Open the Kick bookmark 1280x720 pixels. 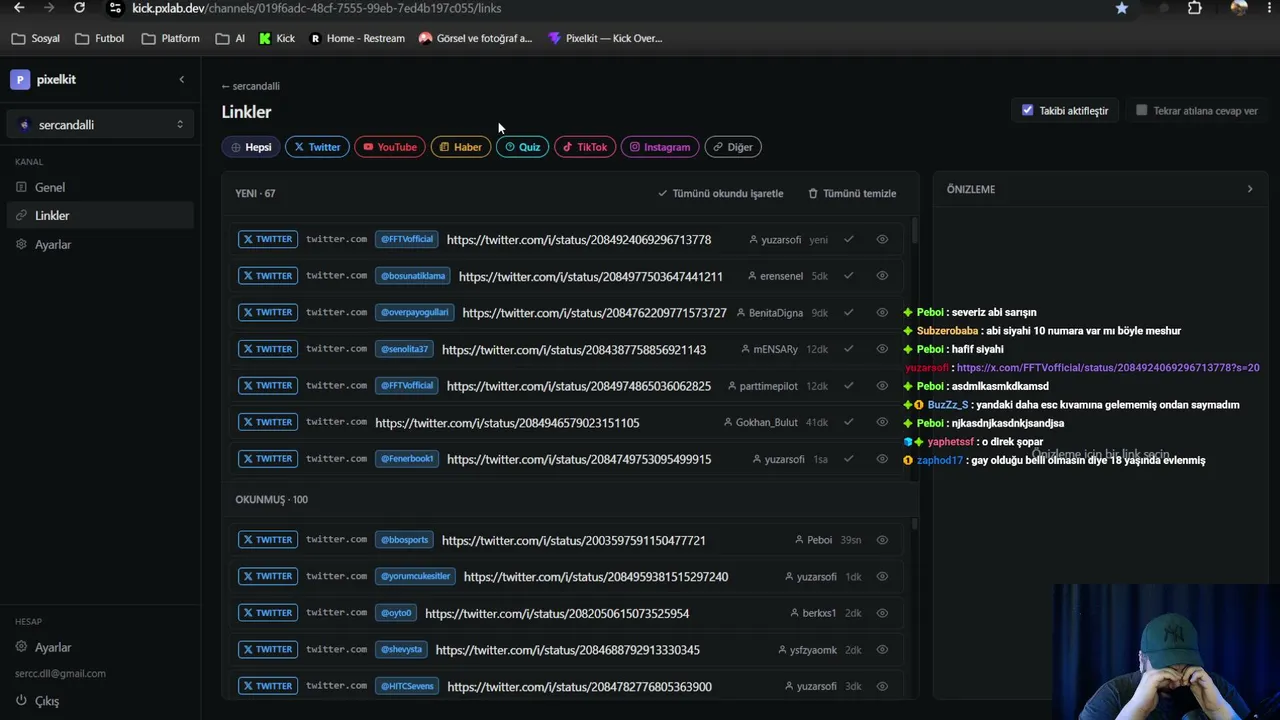[277, 39]
